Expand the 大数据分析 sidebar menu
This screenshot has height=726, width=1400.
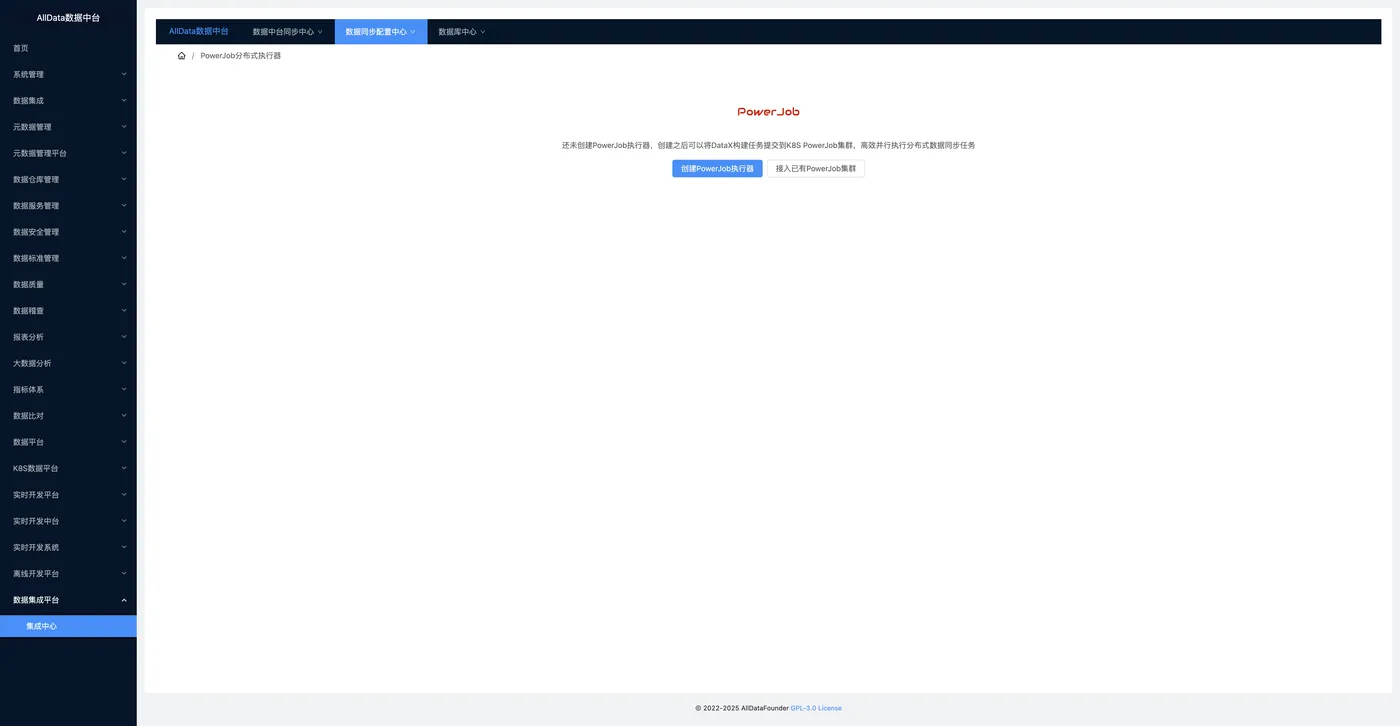point(68,363)
